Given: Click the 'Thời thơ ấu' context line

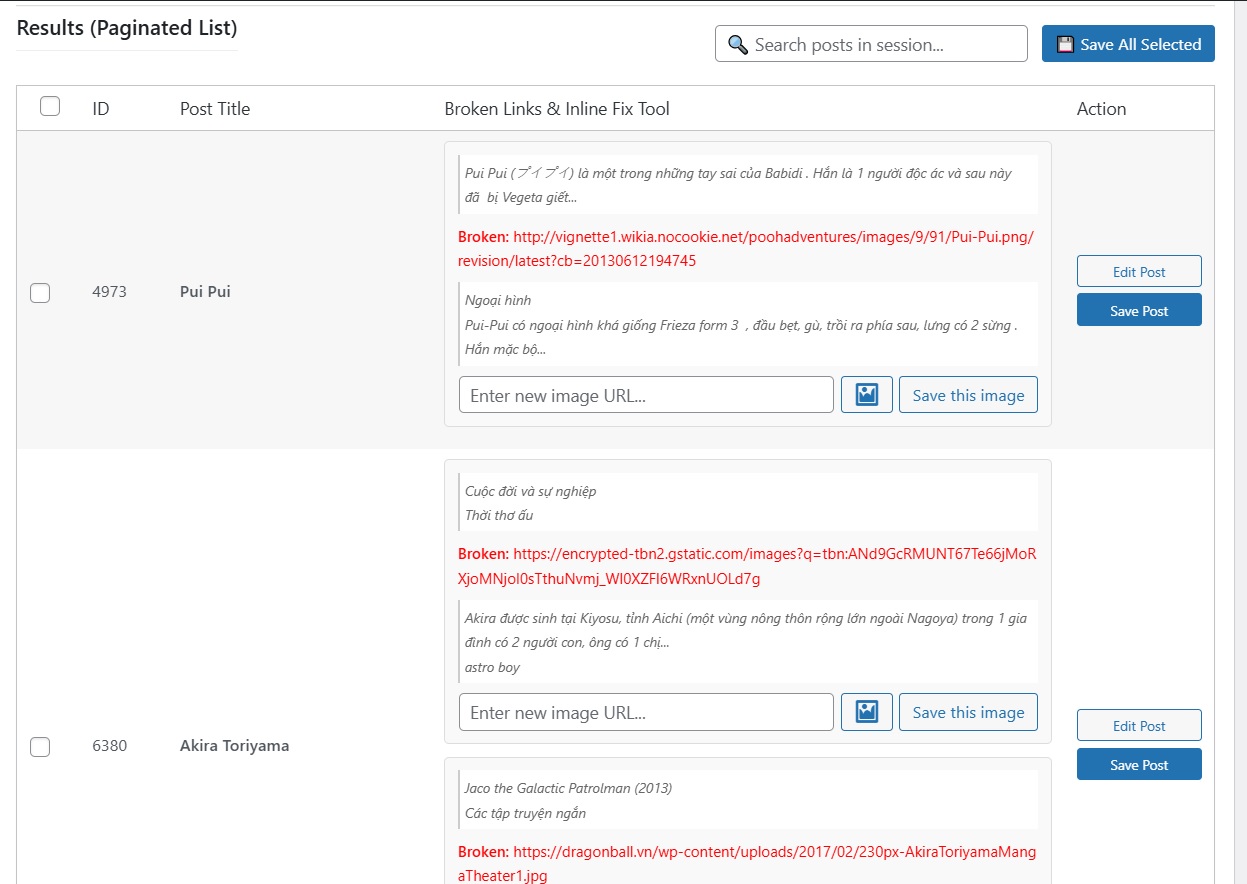Looking at the screenshot, I should click(x=499, y=515).
